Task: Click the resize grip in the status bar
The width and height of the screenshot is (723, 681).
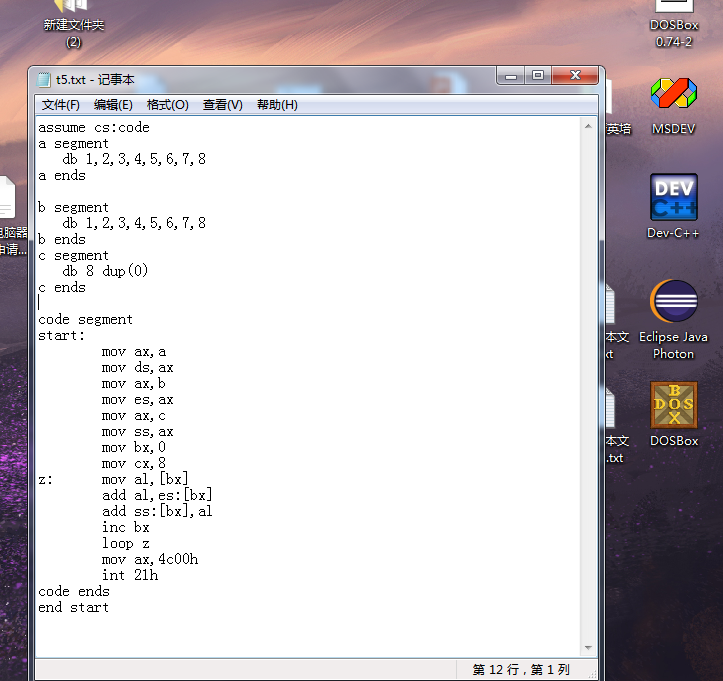Action: (x=593, y=674)
